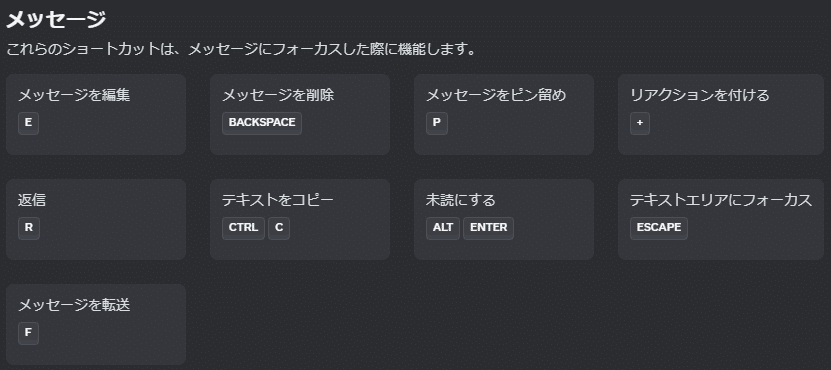
Task: Click the E key badge for メッセージを編集
Action: point(29,123)
